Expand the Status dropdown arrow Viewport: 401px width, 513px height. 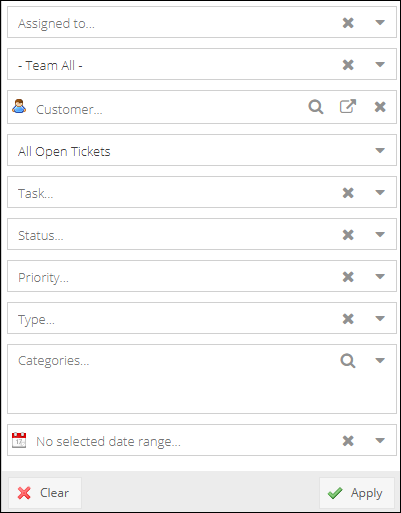pos(380,235)
